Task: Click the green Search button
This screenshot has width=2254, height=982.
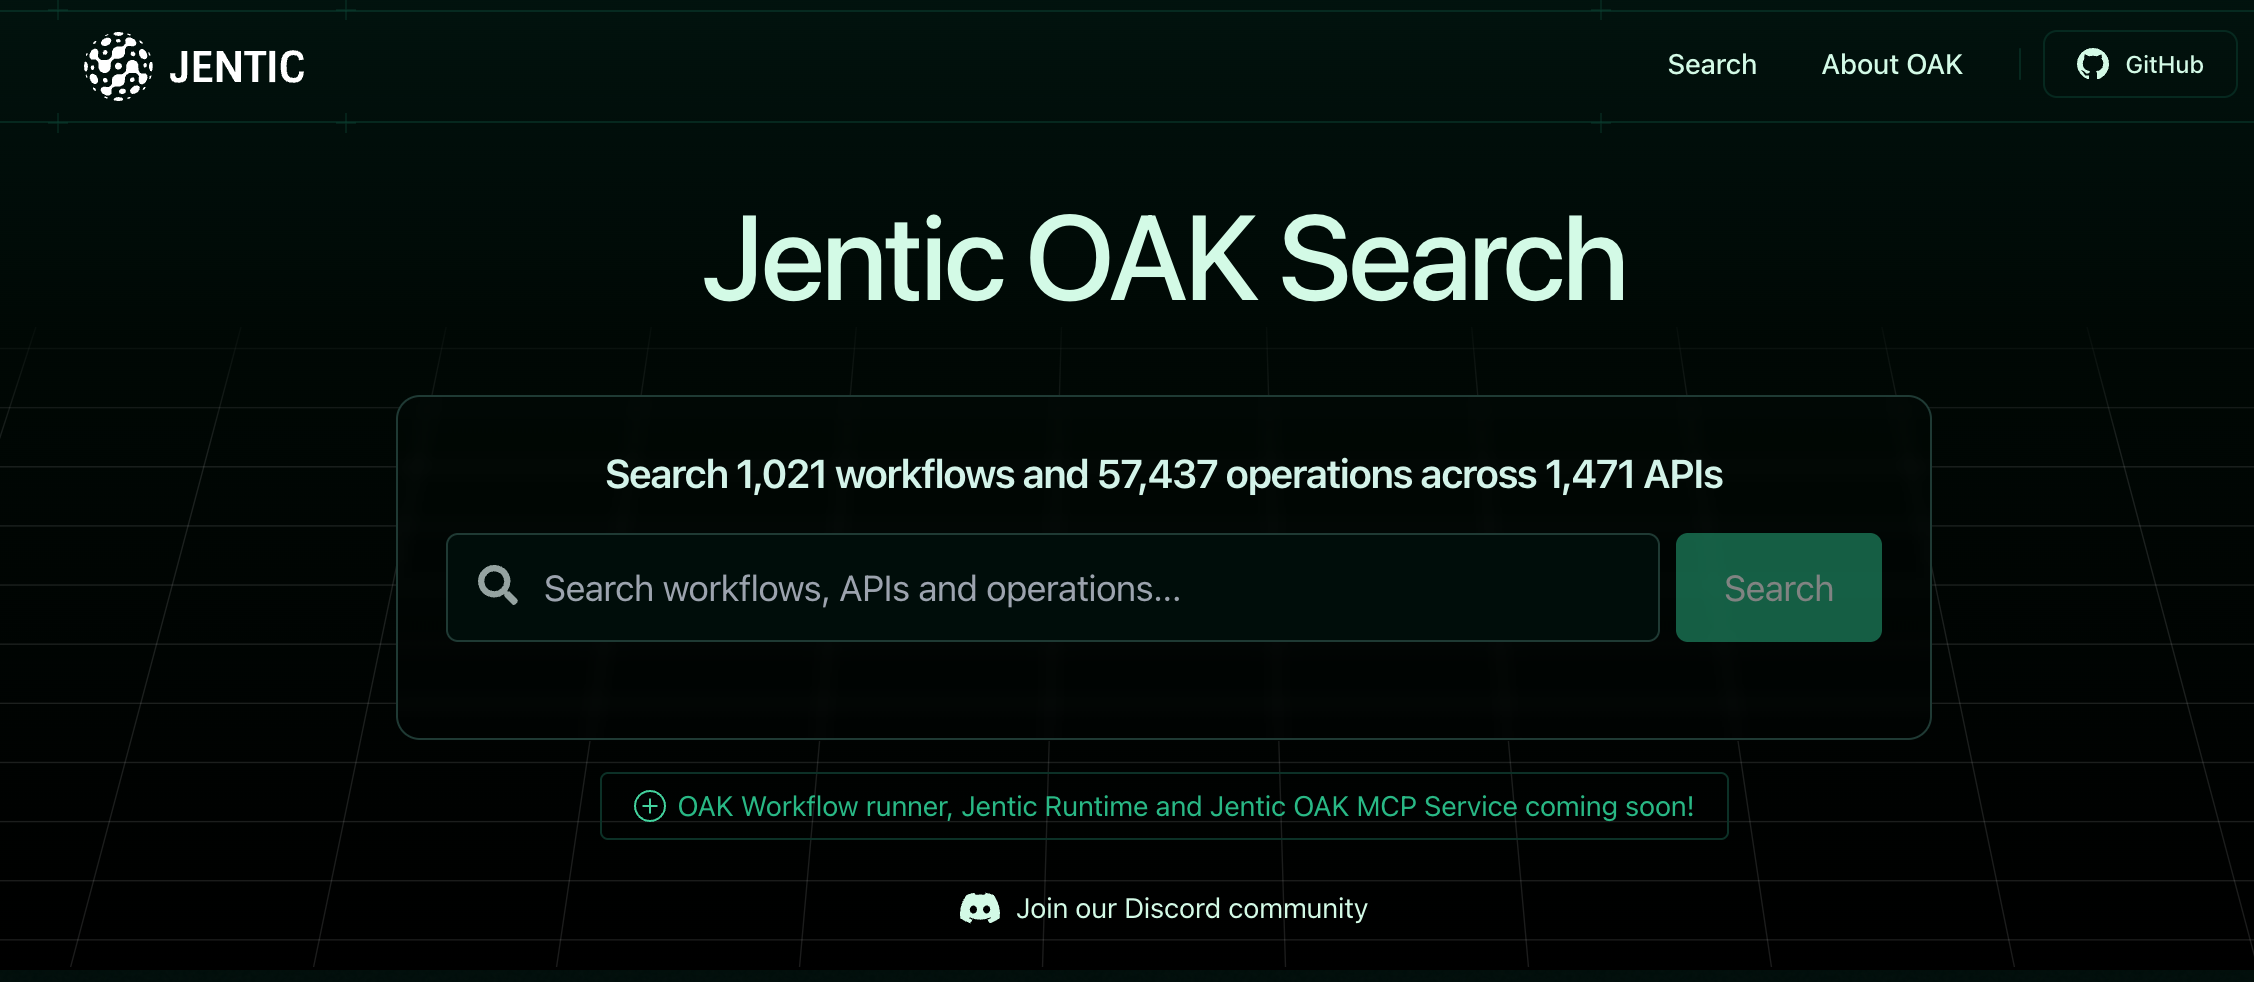Action: [x=1778, y=588]
